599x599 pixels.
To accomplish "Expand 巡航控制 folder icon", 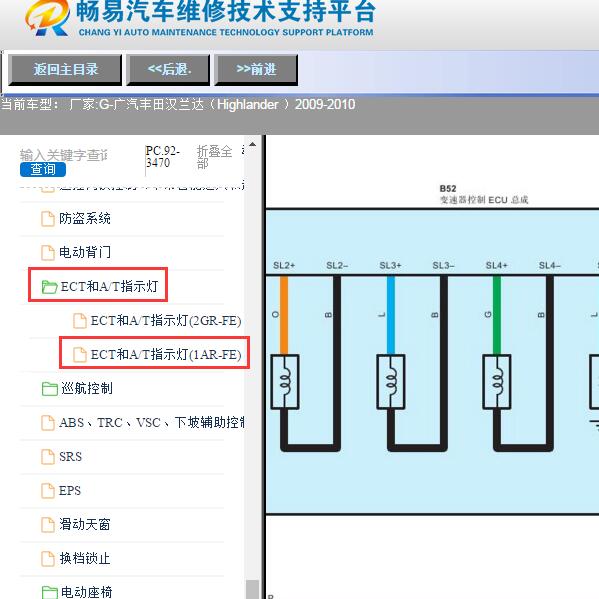I will [x=49, y=389].
